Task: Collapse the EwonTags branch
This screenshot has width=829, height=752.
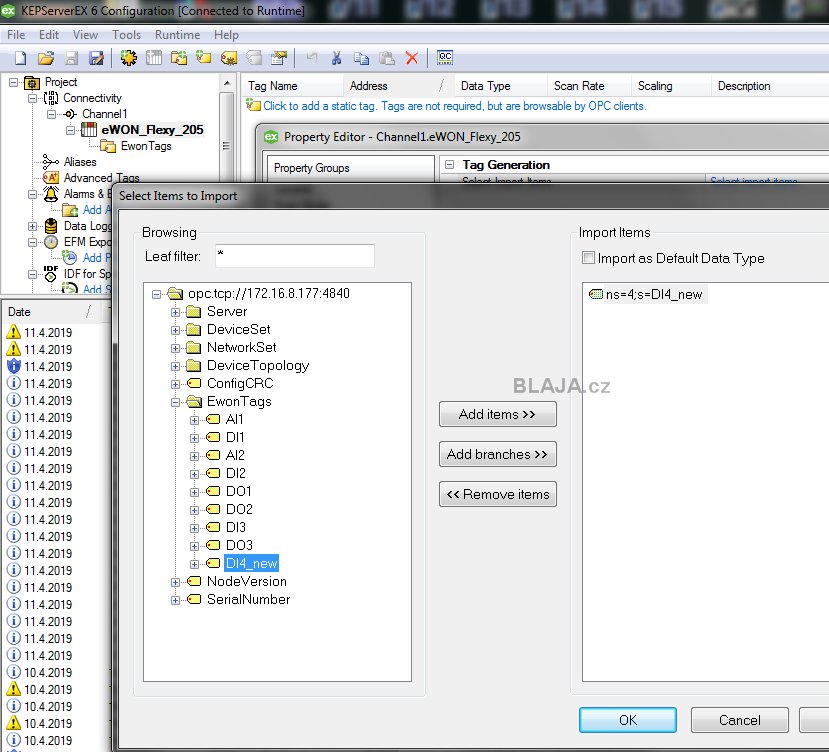Action: pos(176,402)
